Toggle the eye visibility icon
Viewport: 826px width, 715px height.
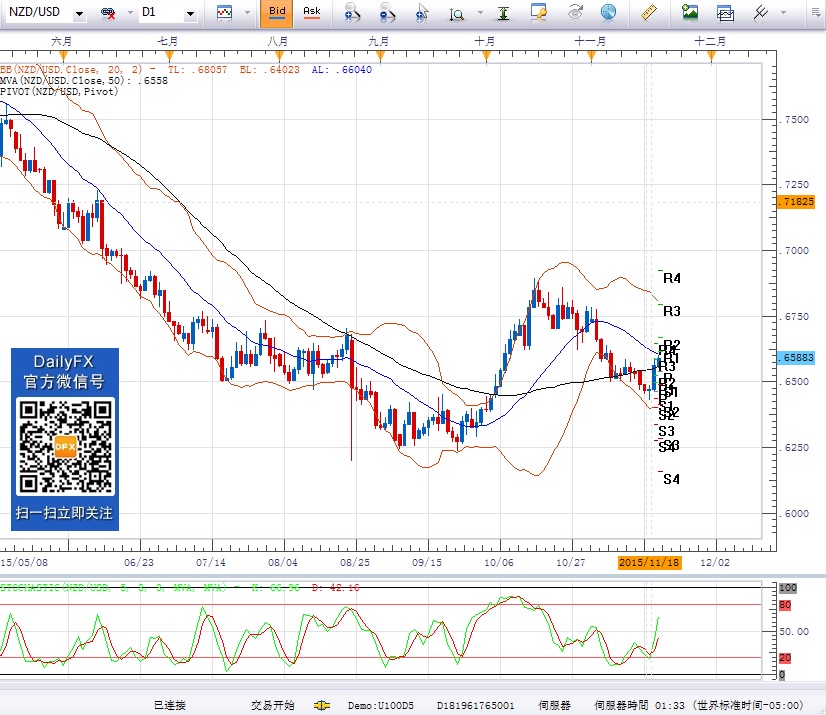(575, 13)
